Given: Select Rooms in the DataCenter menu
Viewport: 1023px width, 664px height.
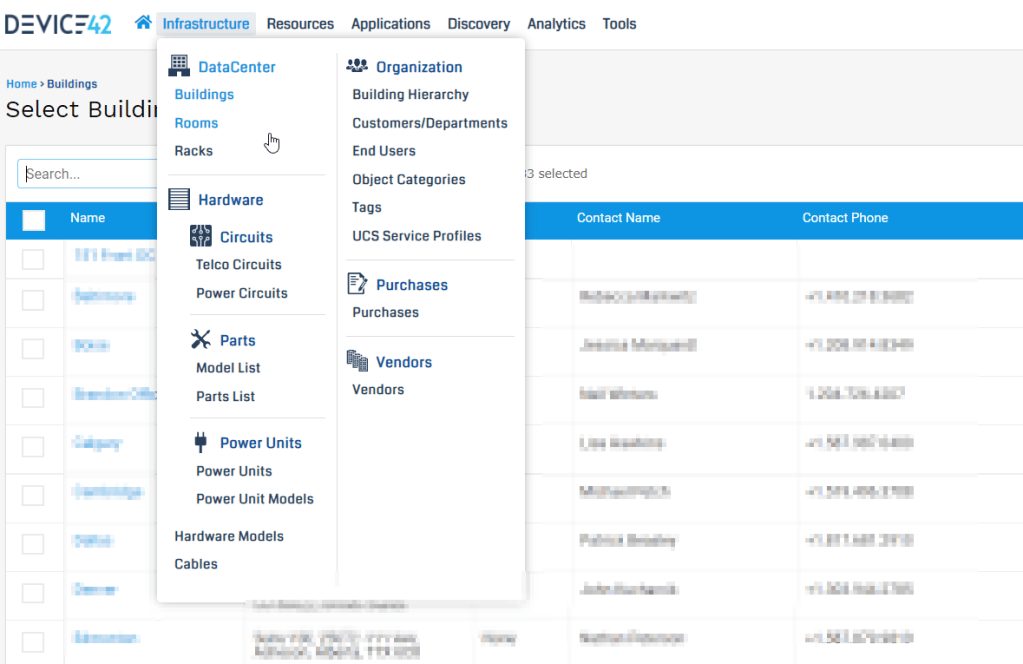Looking at the screenshot, I should coord(196,123).
